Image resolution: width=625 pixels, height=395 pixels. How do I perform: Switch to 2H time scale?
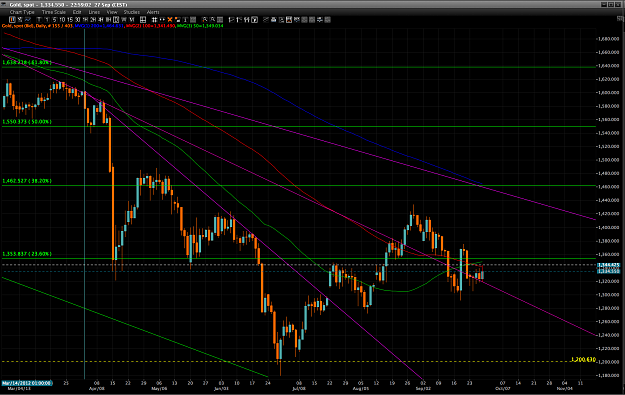(92, 20)
